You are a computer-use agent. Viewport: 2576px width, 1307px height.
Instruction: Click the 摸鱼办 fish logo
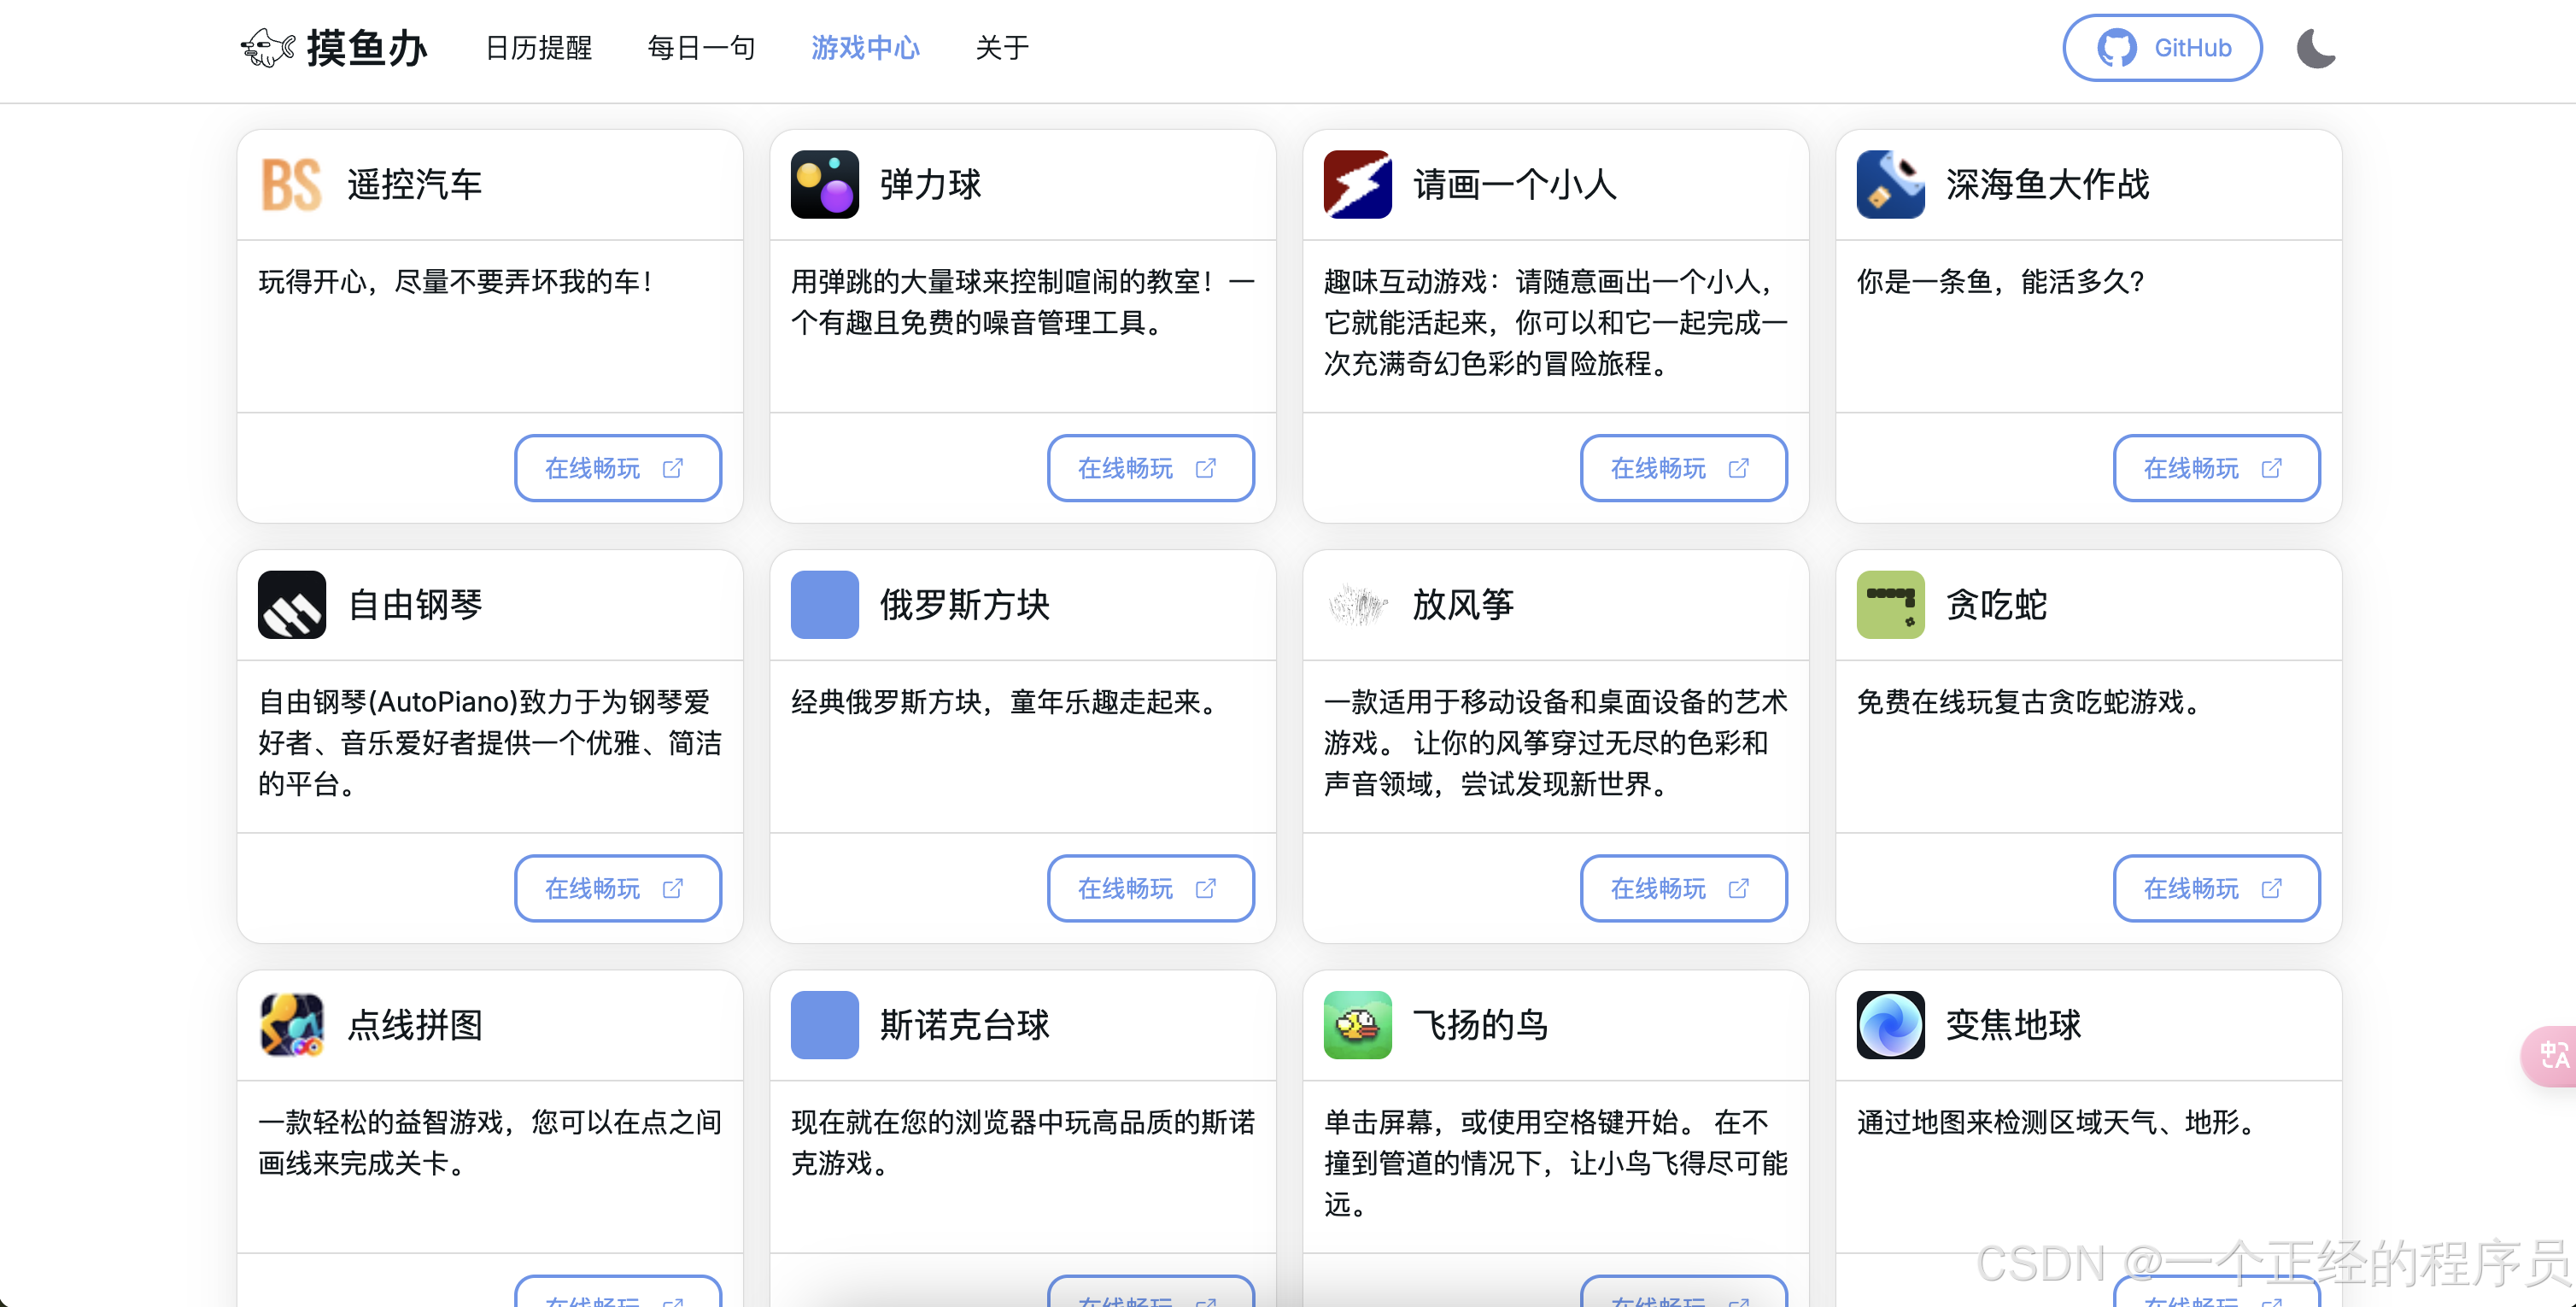pyautogui.click(x=267, y=47)
